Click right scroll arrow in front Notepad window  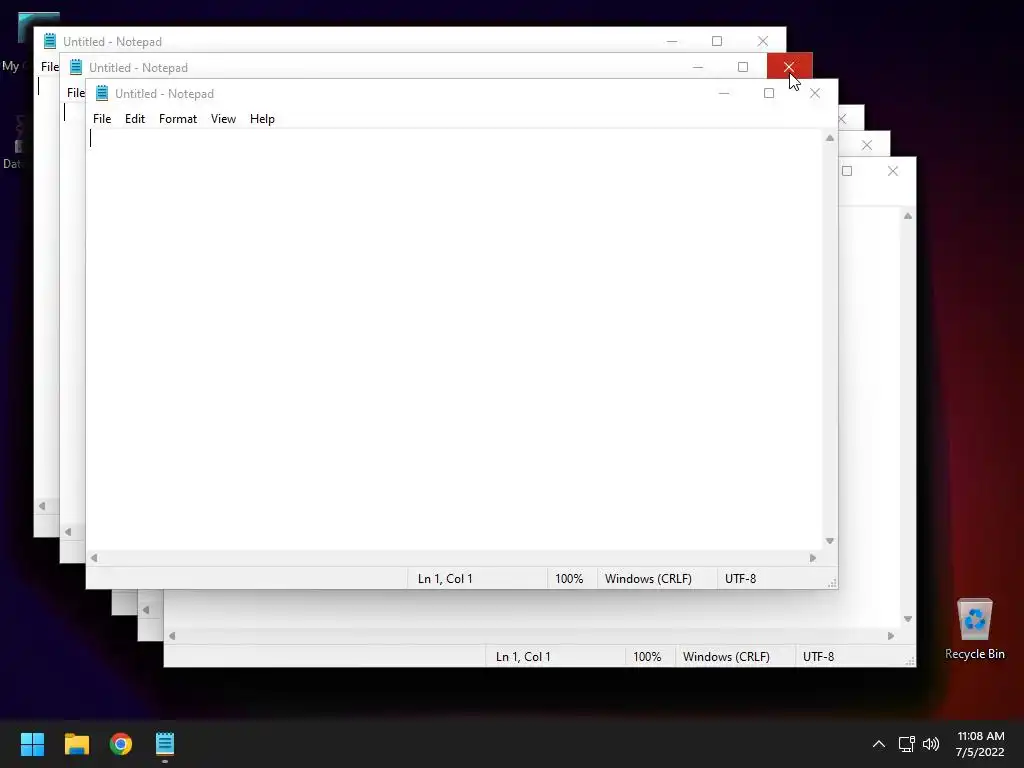pyautogui.click(x=813, y=558)
